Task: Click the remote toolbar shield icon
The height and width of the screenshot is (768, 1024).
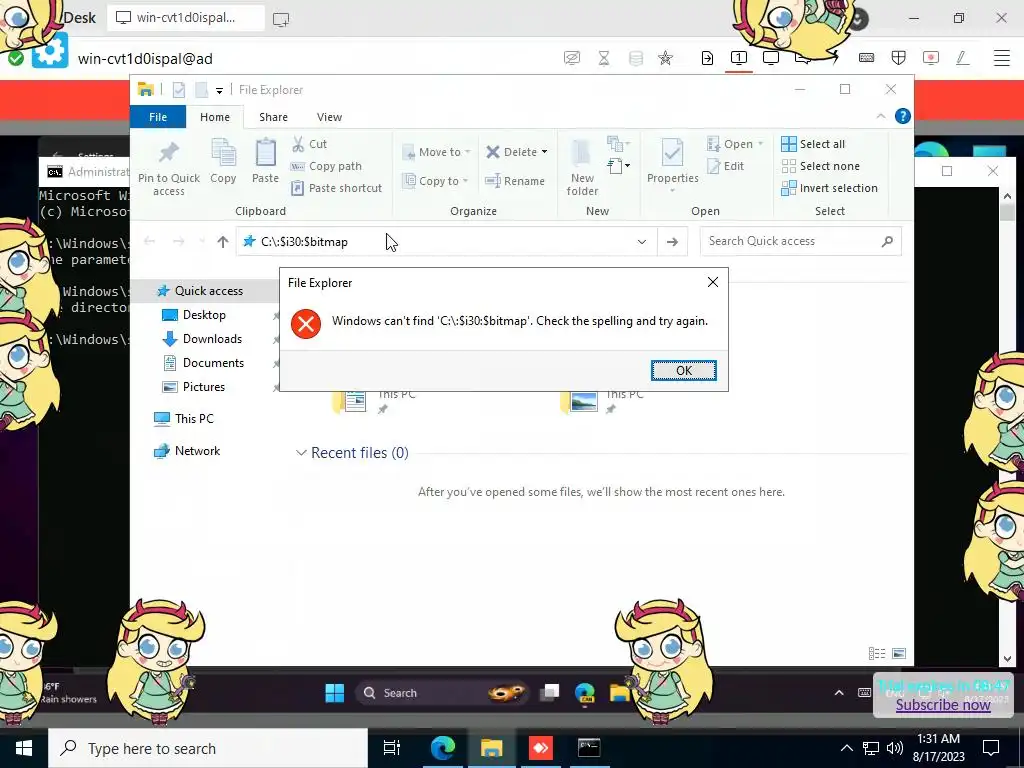Action: coord(899,58)
